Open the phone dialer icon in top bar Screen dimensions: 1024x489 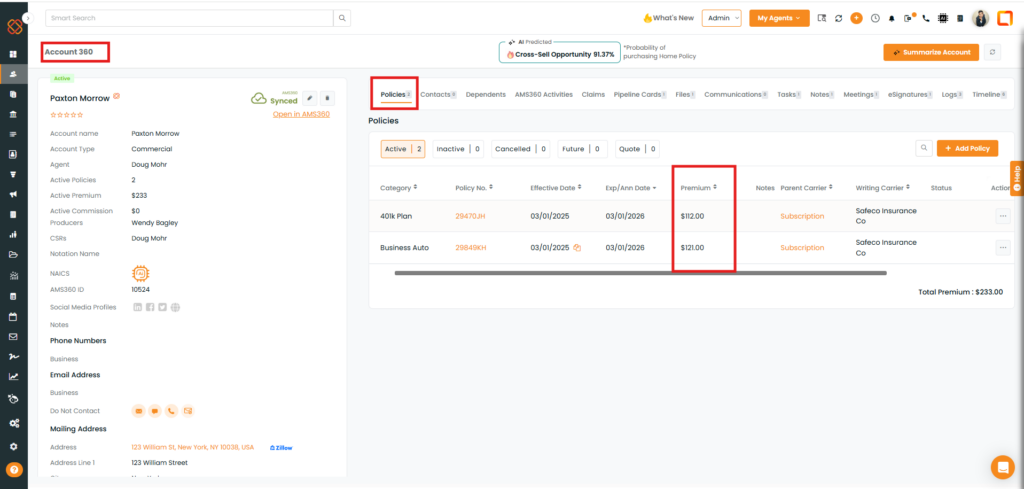926,18
